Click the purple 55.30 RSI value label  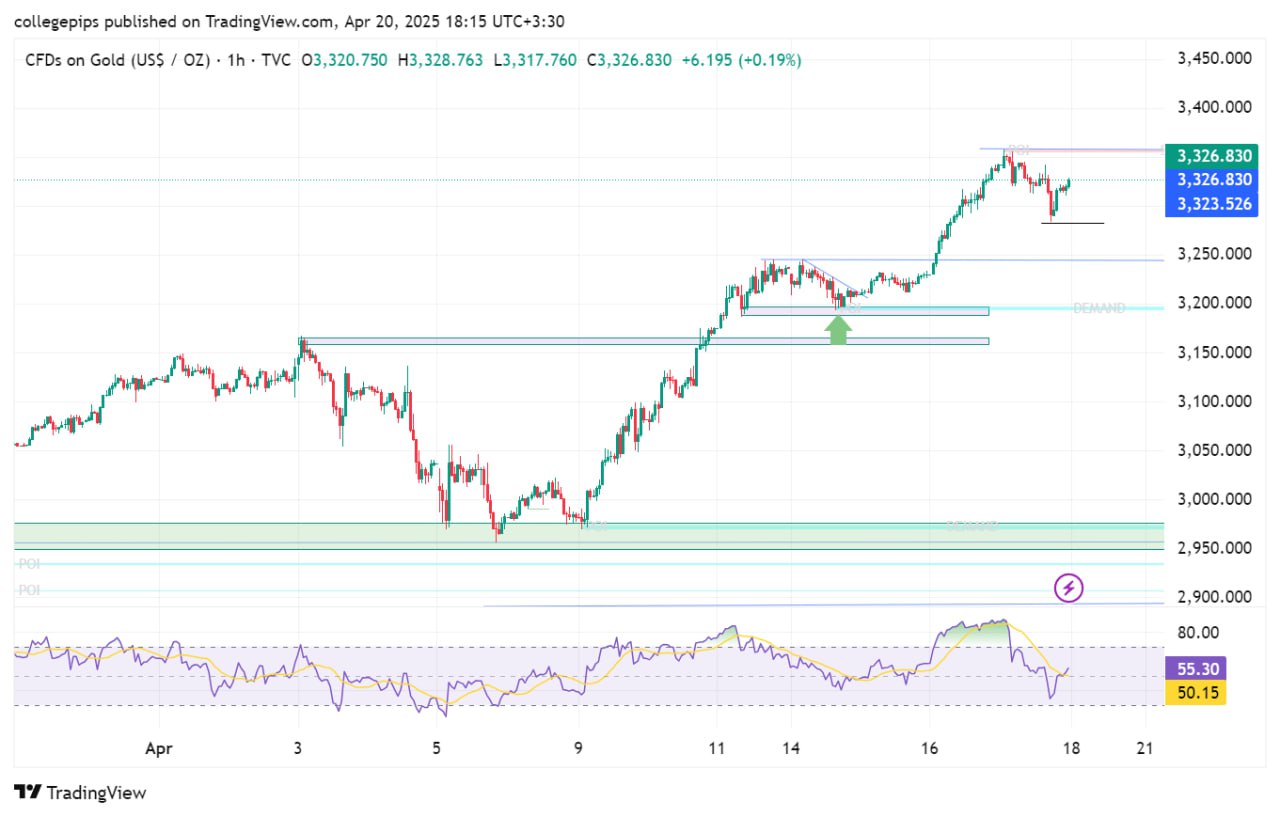[1198, 669]
